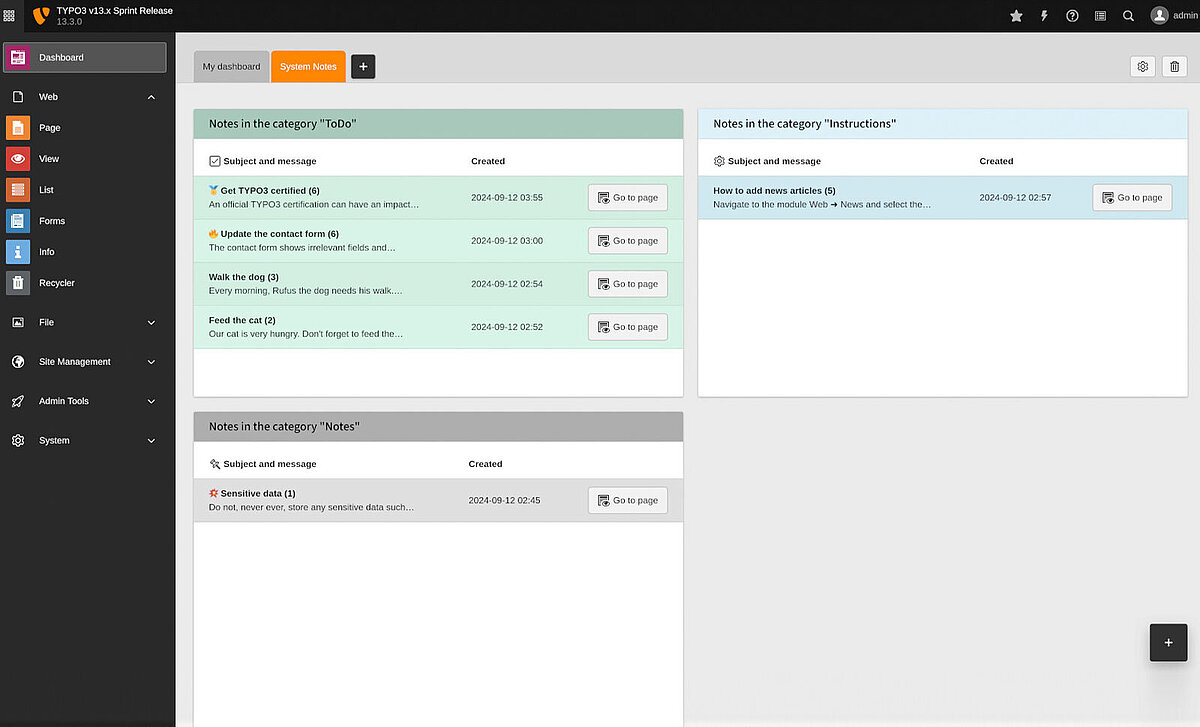This screenshot has width=1200, height=727.
Task: Open the help menu icon
Action: (x=1072, y=15)
